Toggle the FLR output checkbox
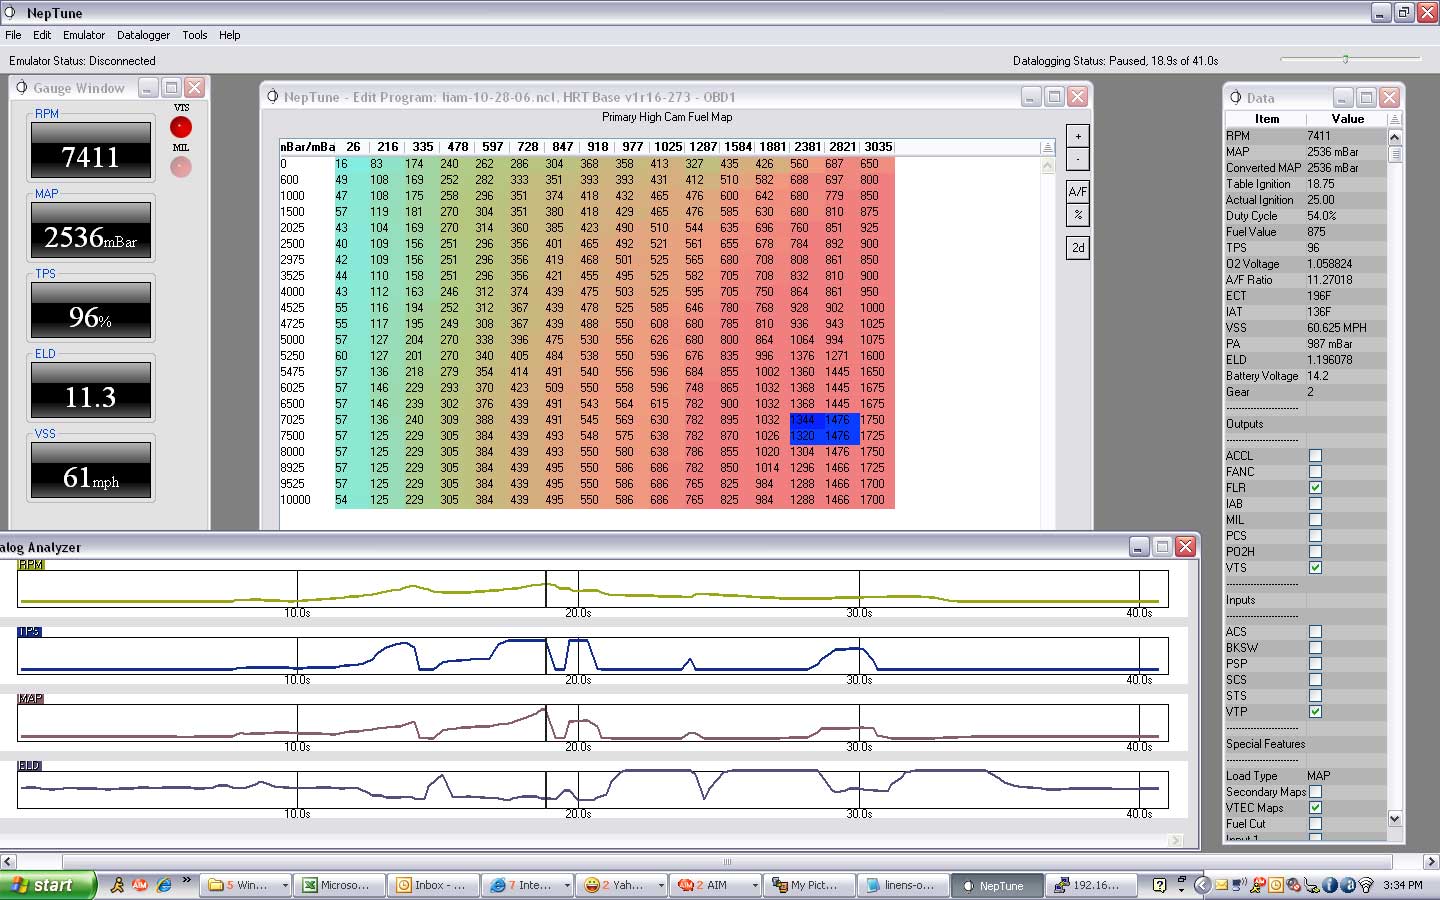The height and width of the screenshot is (900, 1440). point(1315,488)
